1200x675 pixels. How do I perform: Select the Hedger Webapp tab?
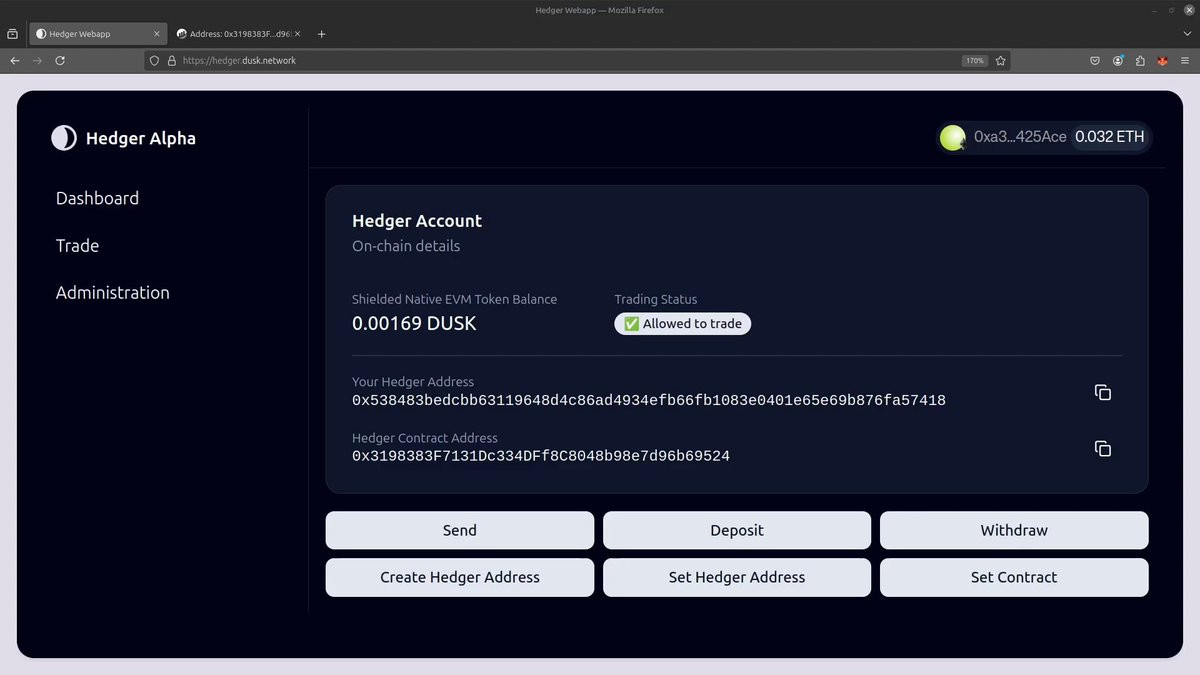click(98, 34)
